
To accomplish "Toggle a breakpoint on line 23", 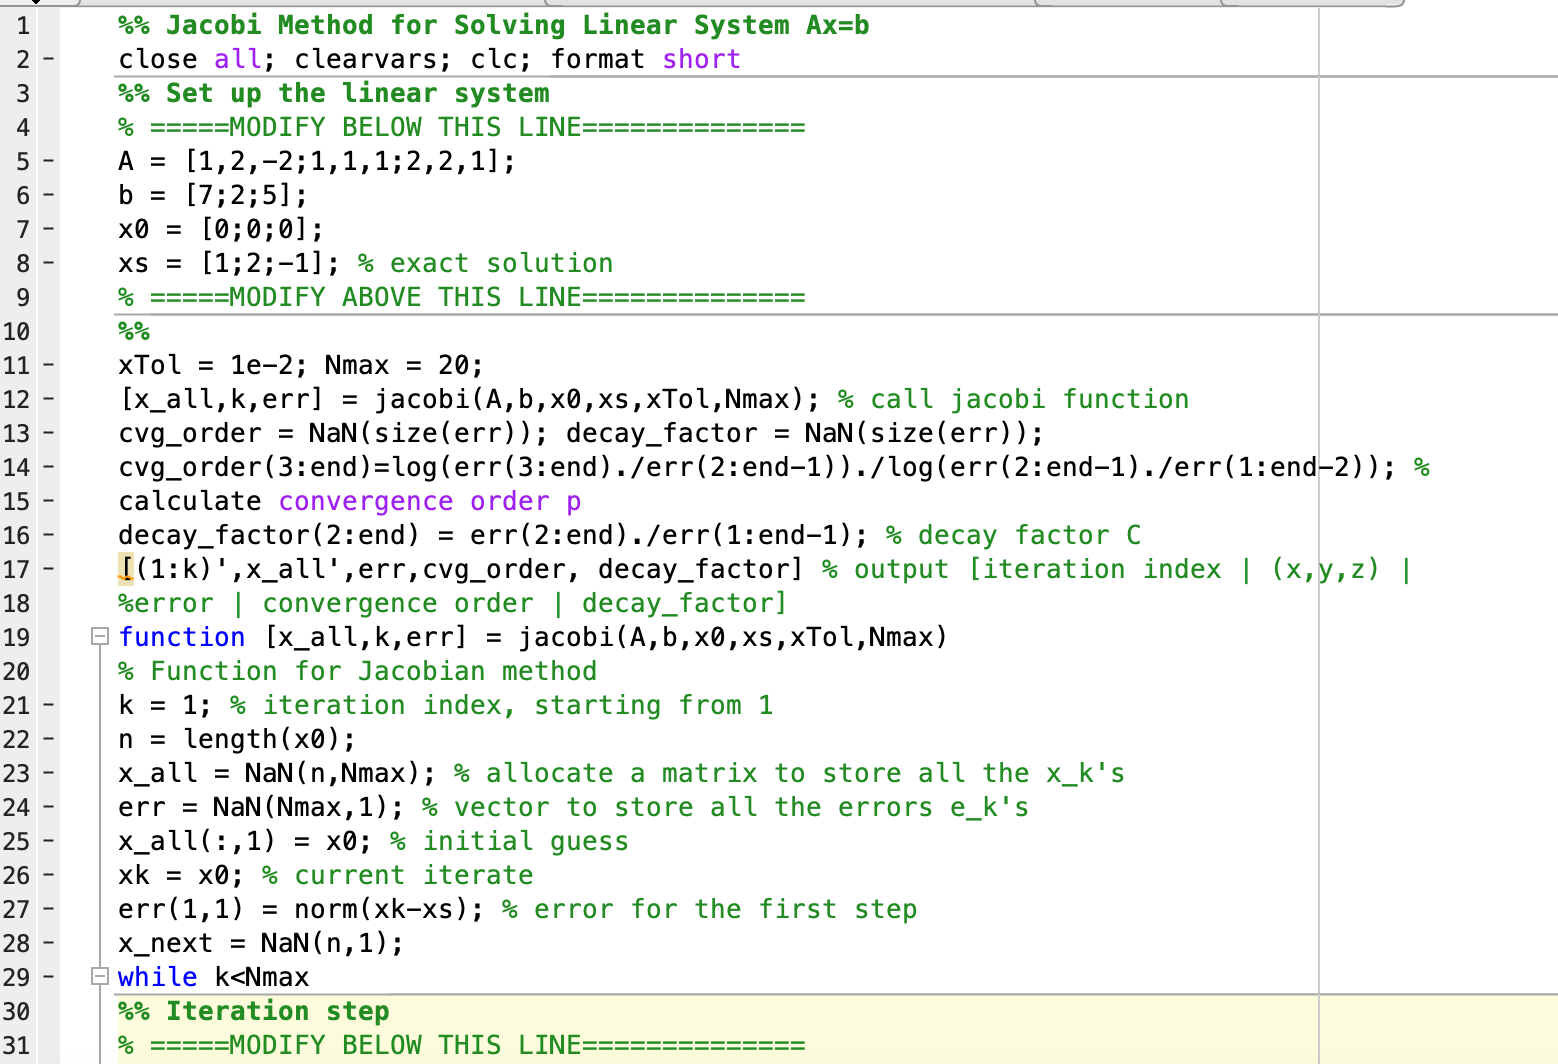I will (x=46, y=773).
